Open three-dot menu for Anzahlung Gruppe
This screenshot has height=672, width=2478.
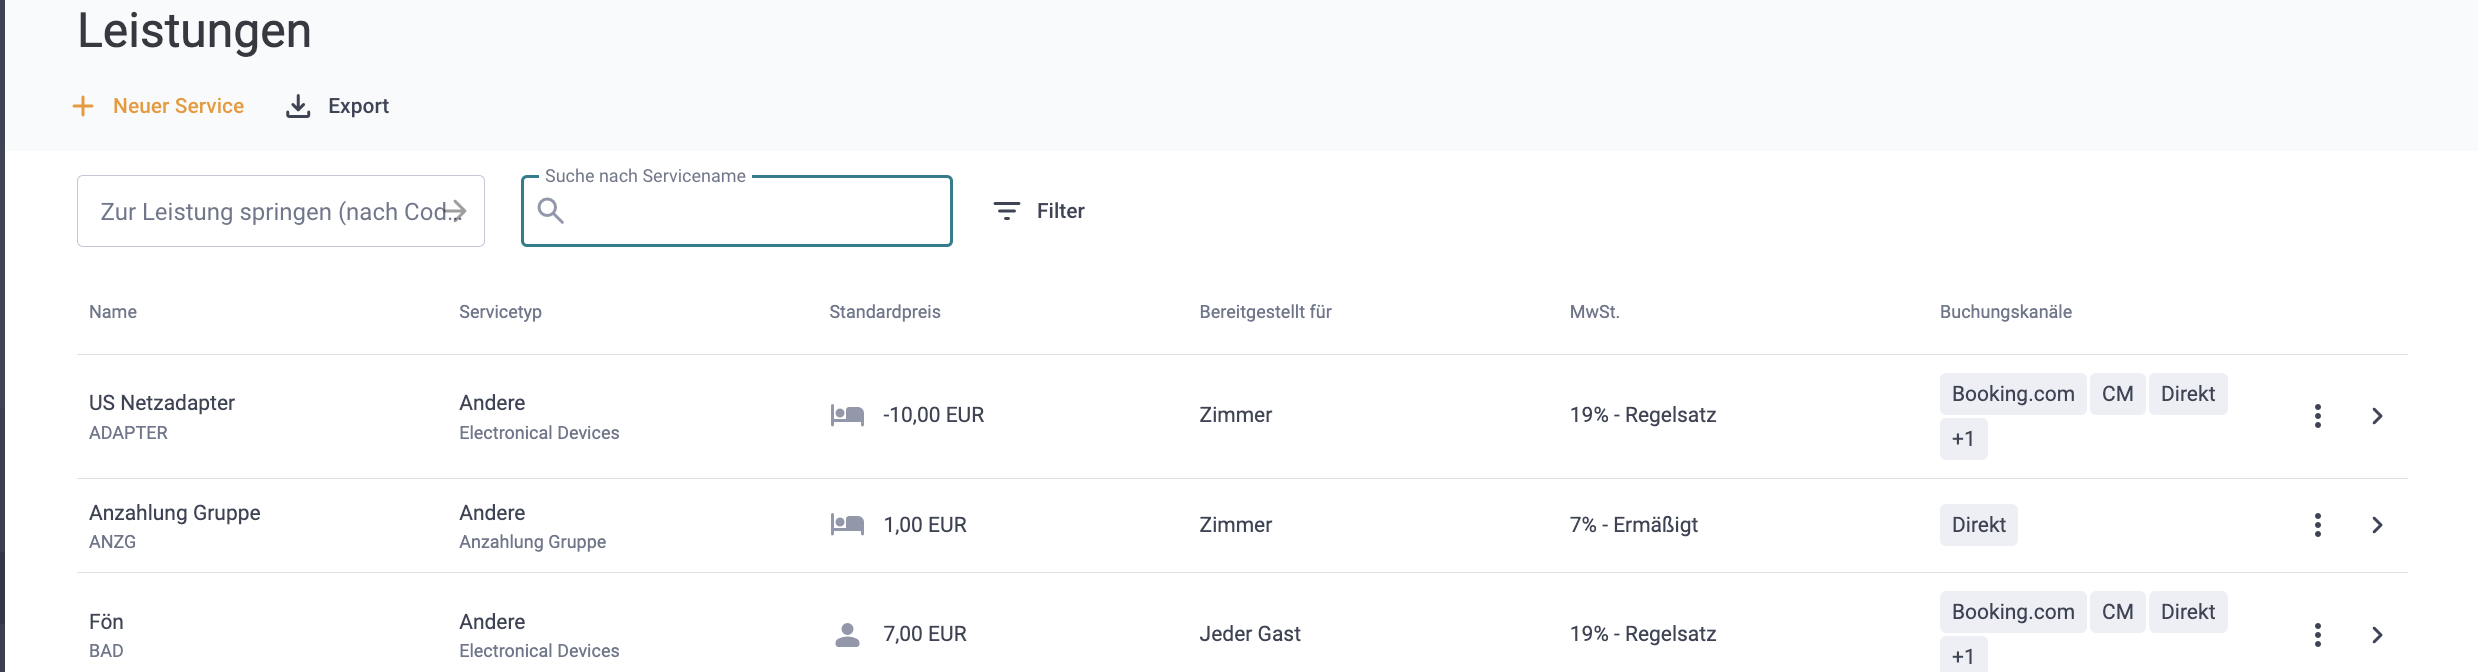pos(2317,525)
